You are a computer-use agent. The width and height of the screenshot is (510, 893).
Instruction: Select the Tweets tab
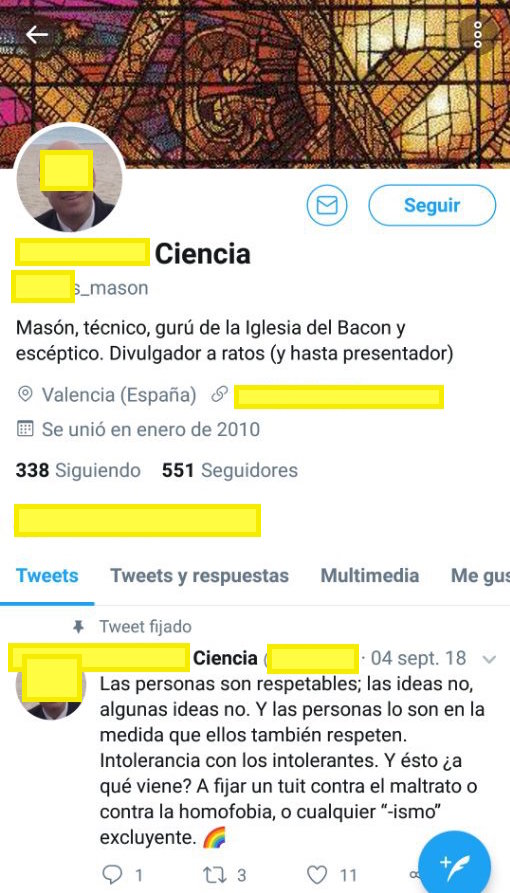click(x=47, y=576)
